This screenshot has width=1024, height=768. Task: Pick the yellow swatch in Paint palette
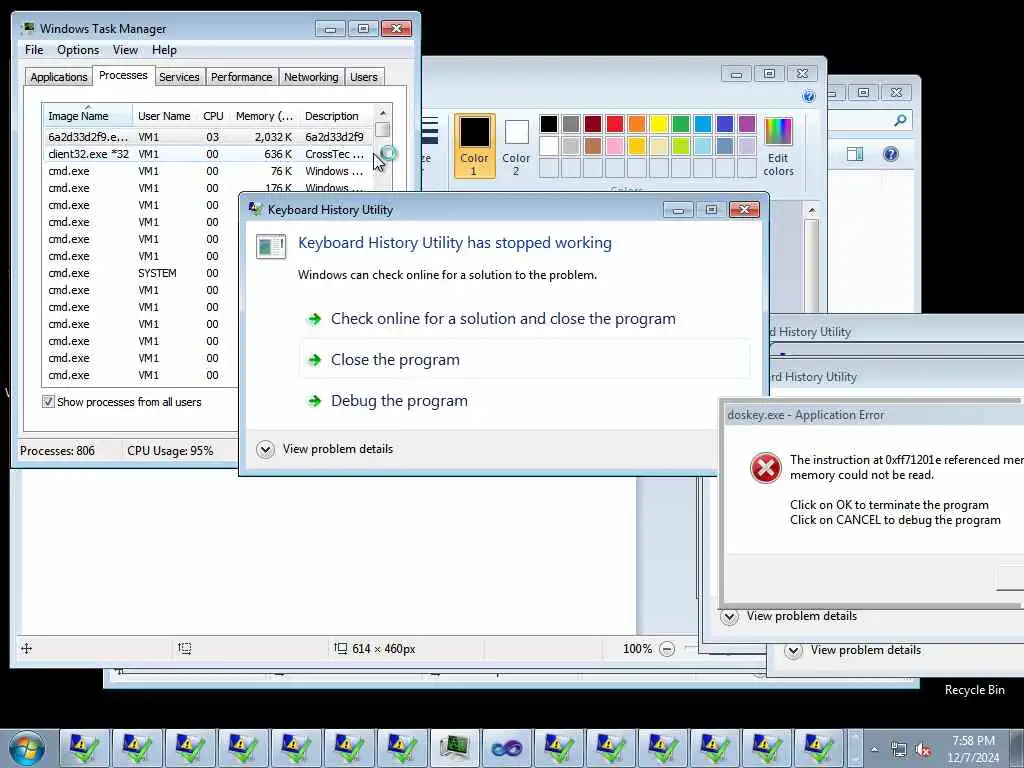pyautogui.click(x=659, y=123)
